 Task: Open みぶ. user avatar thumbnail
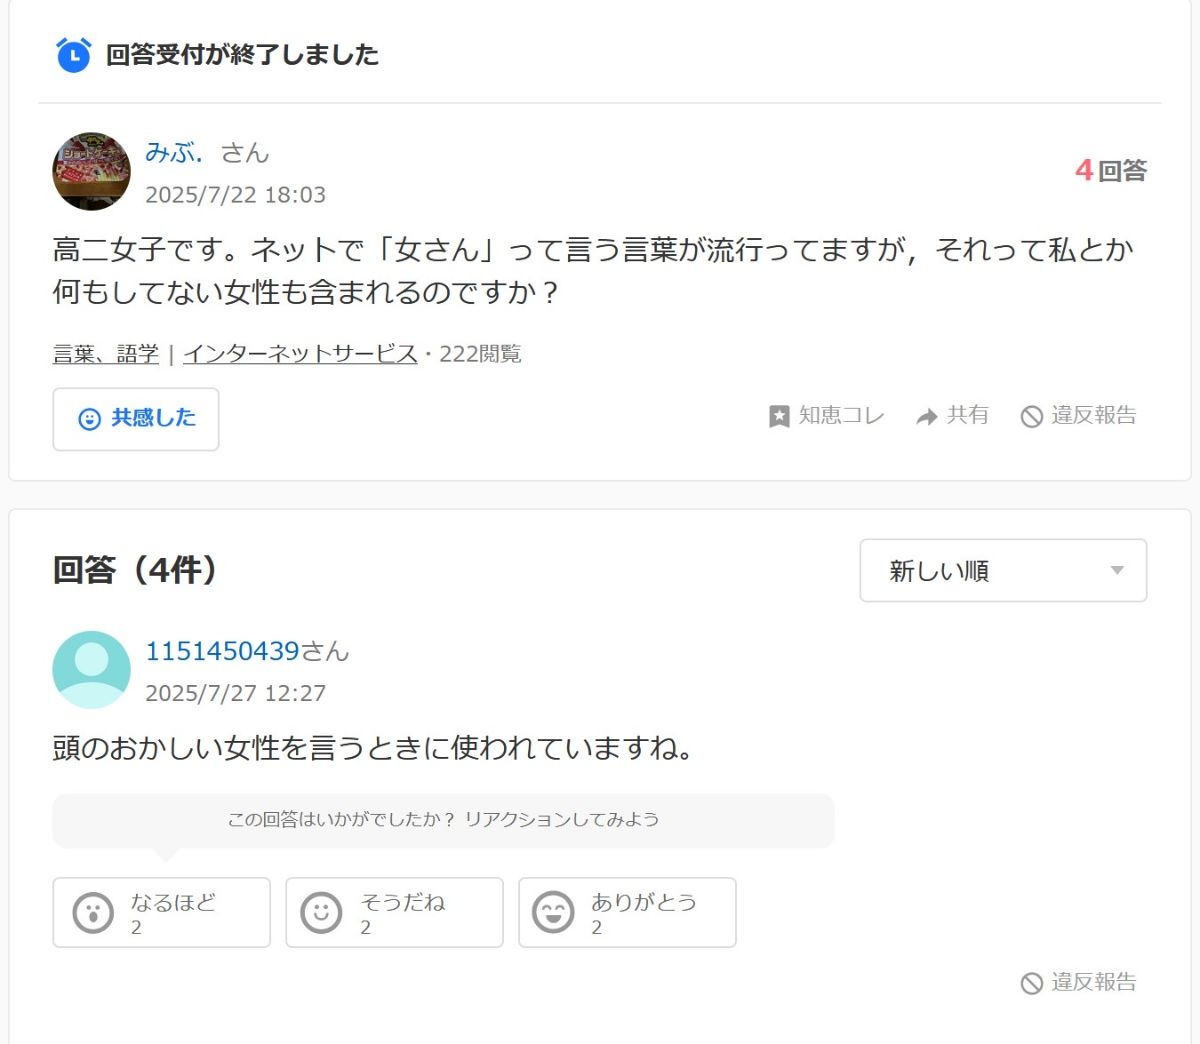tap(91, 172)
